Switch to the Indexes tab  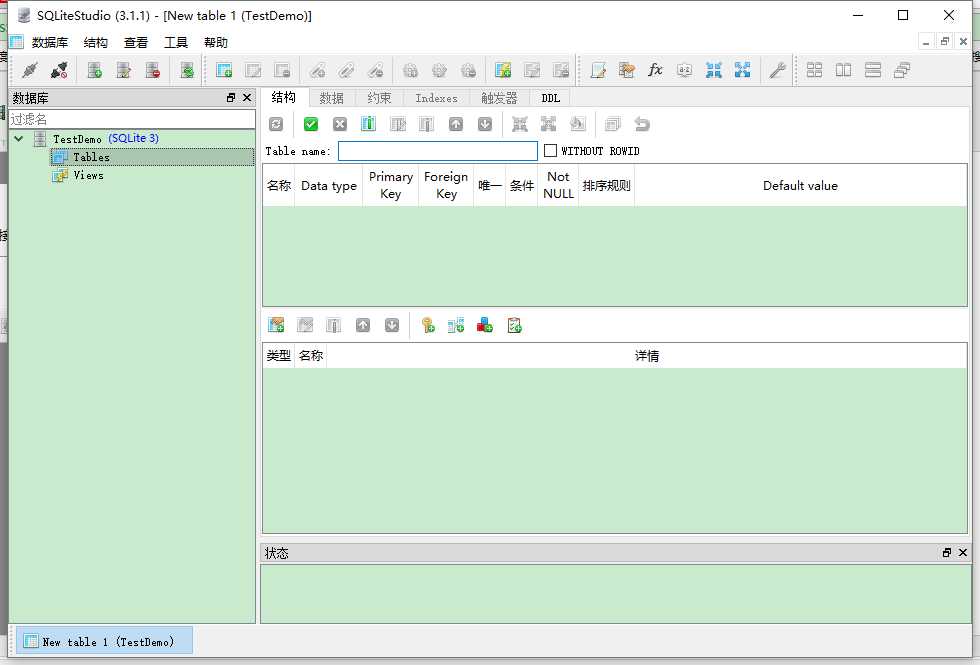click(436, 98)
